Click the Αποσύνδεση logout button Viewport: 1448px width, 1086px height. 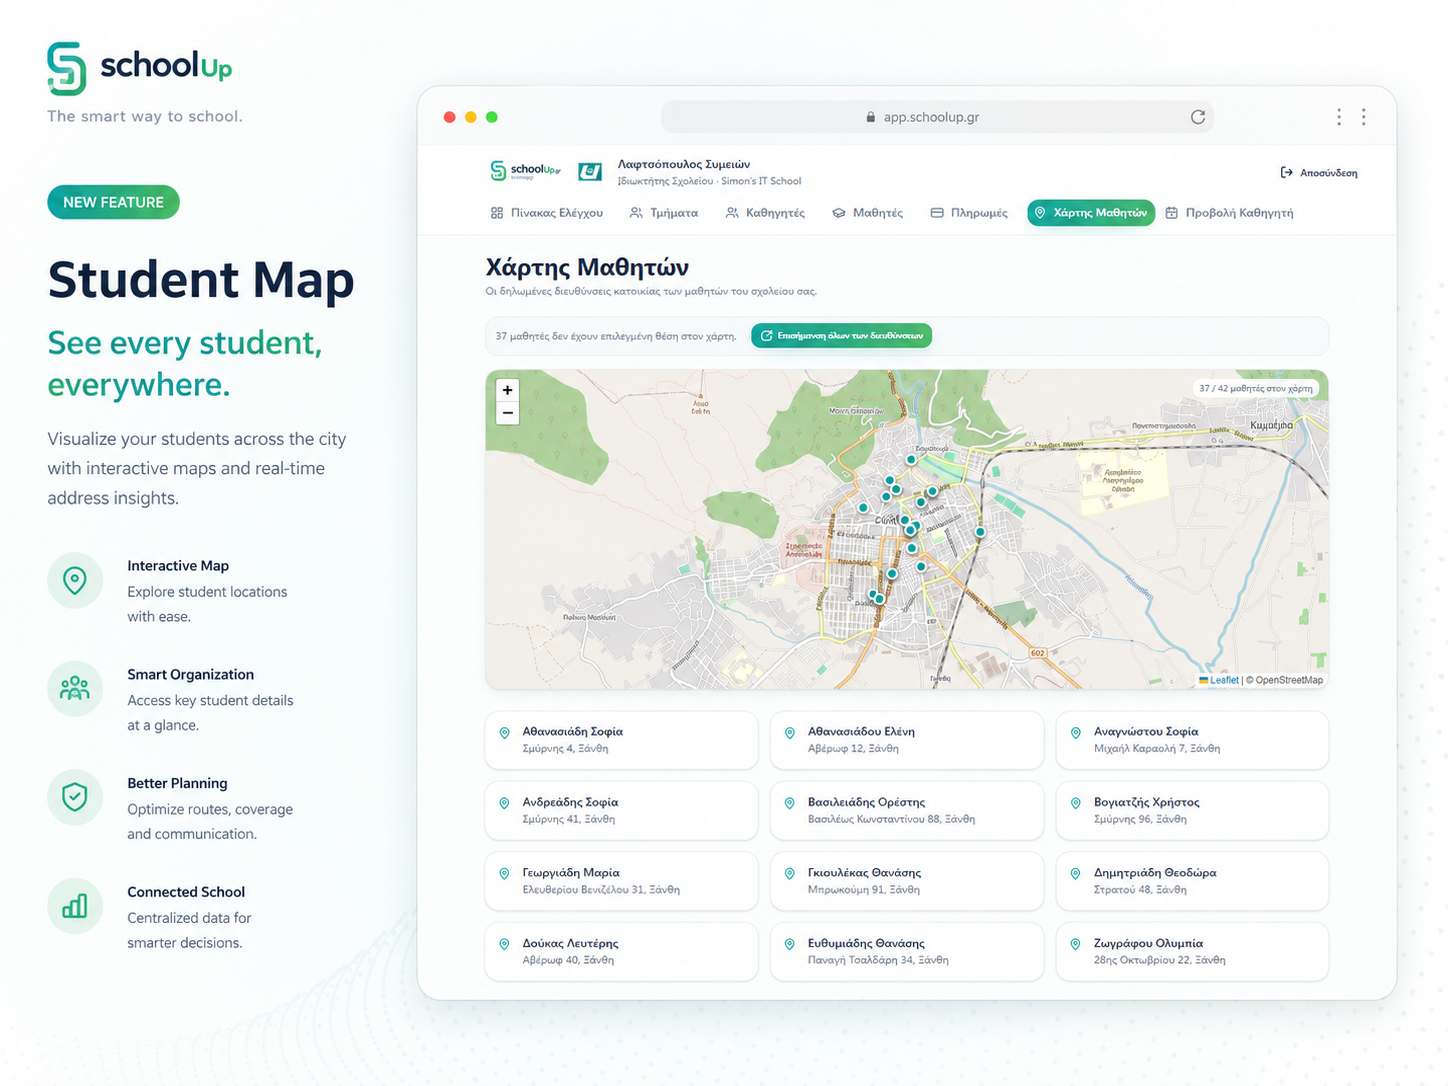point(1319,173)
